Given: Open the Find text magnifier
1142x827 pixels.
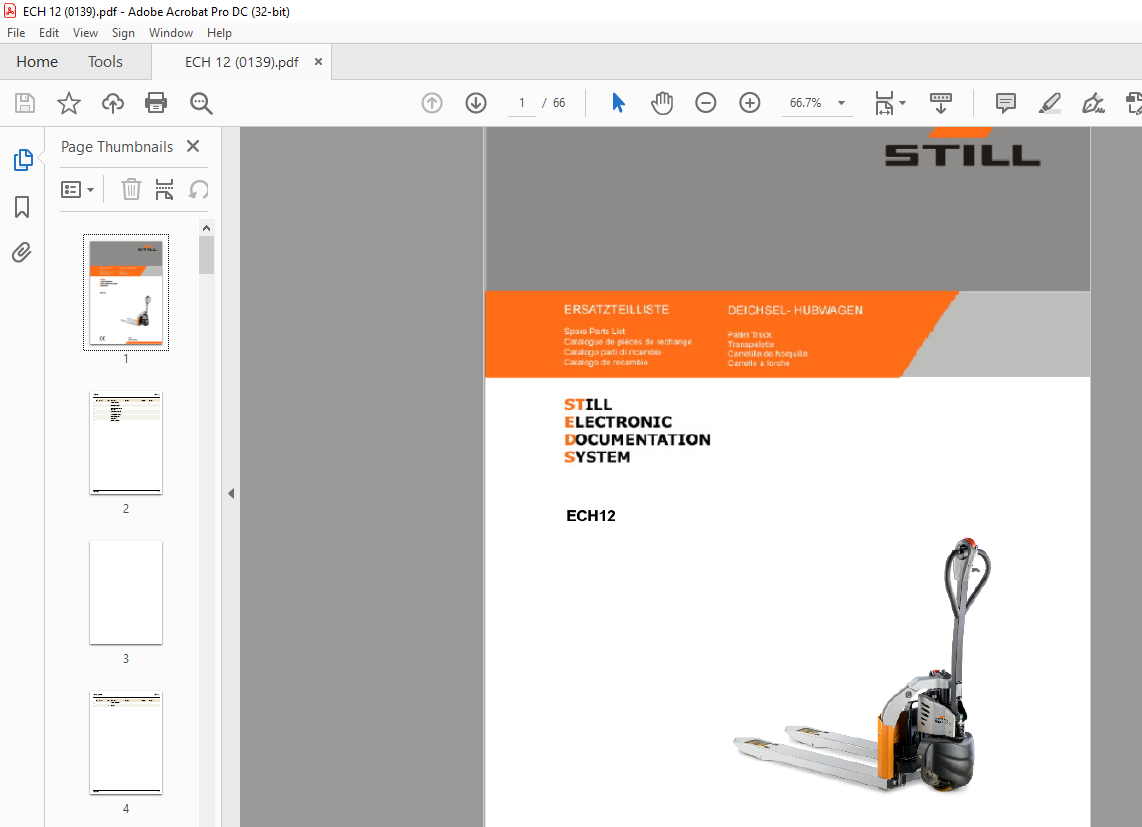Looking at the screenshot, I should (x=201, y=103).
